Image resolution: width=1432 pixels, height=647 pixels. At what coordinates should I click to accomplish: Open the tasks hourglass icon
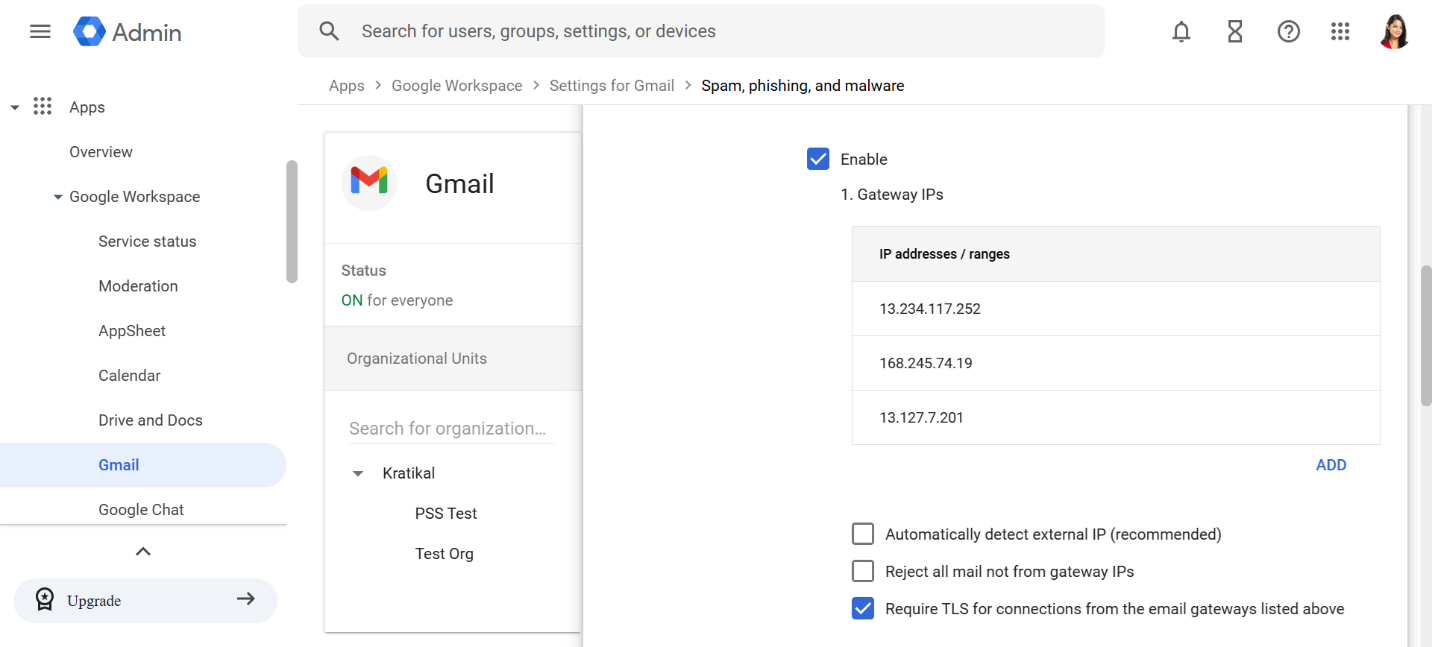coord(1235,32)
